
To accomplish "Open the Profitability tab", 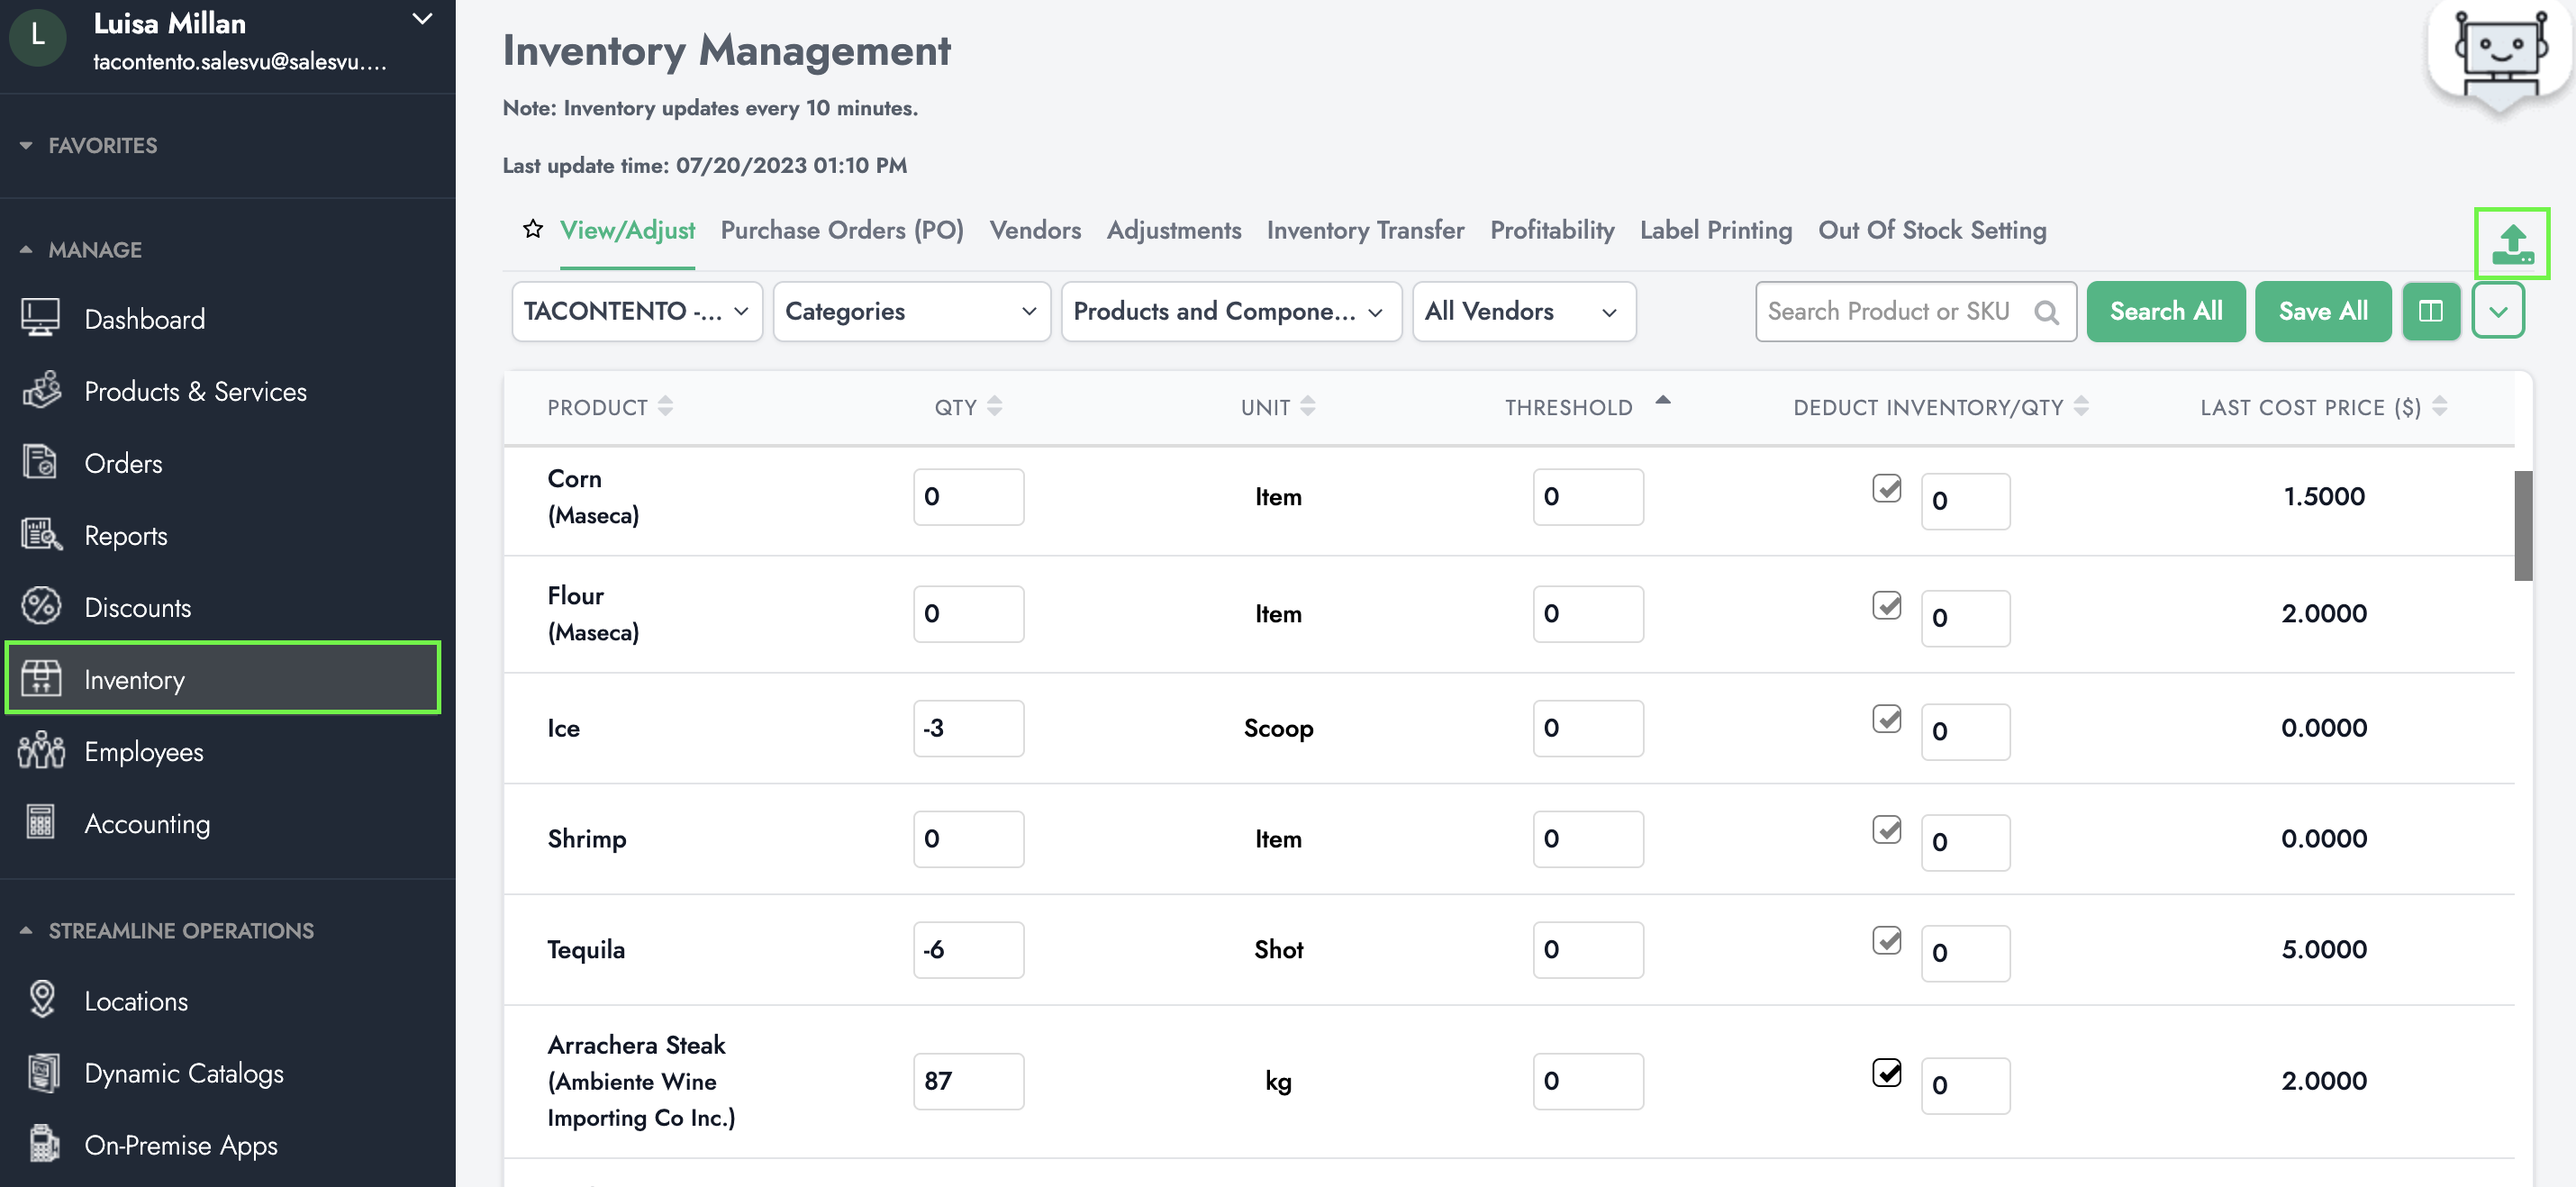I will pyautogui.click(x=1551, y=230).
